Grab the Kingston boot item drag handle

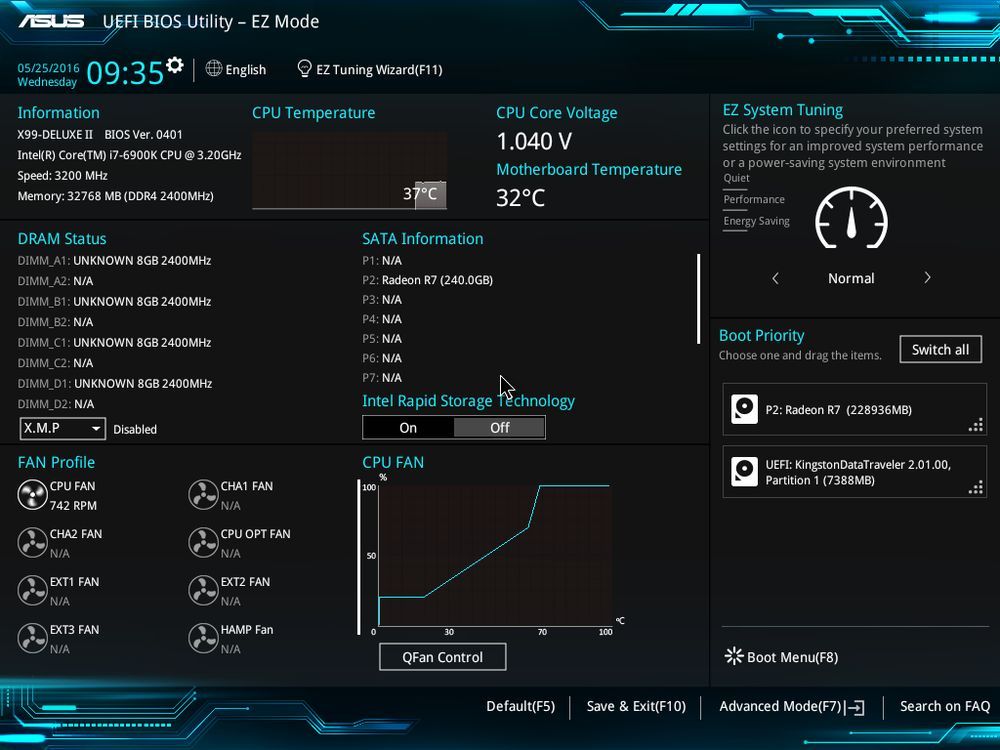click(976, 488)
